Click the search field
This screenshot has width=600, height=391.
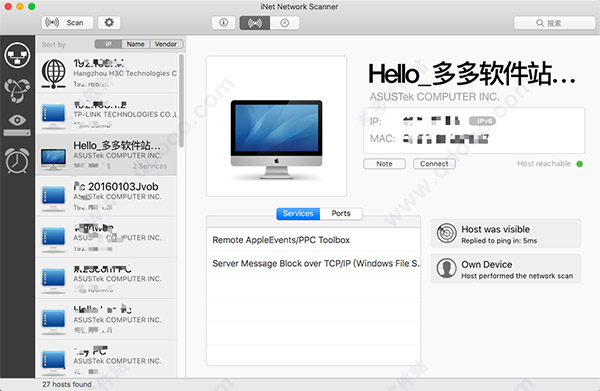pos(554,23)
